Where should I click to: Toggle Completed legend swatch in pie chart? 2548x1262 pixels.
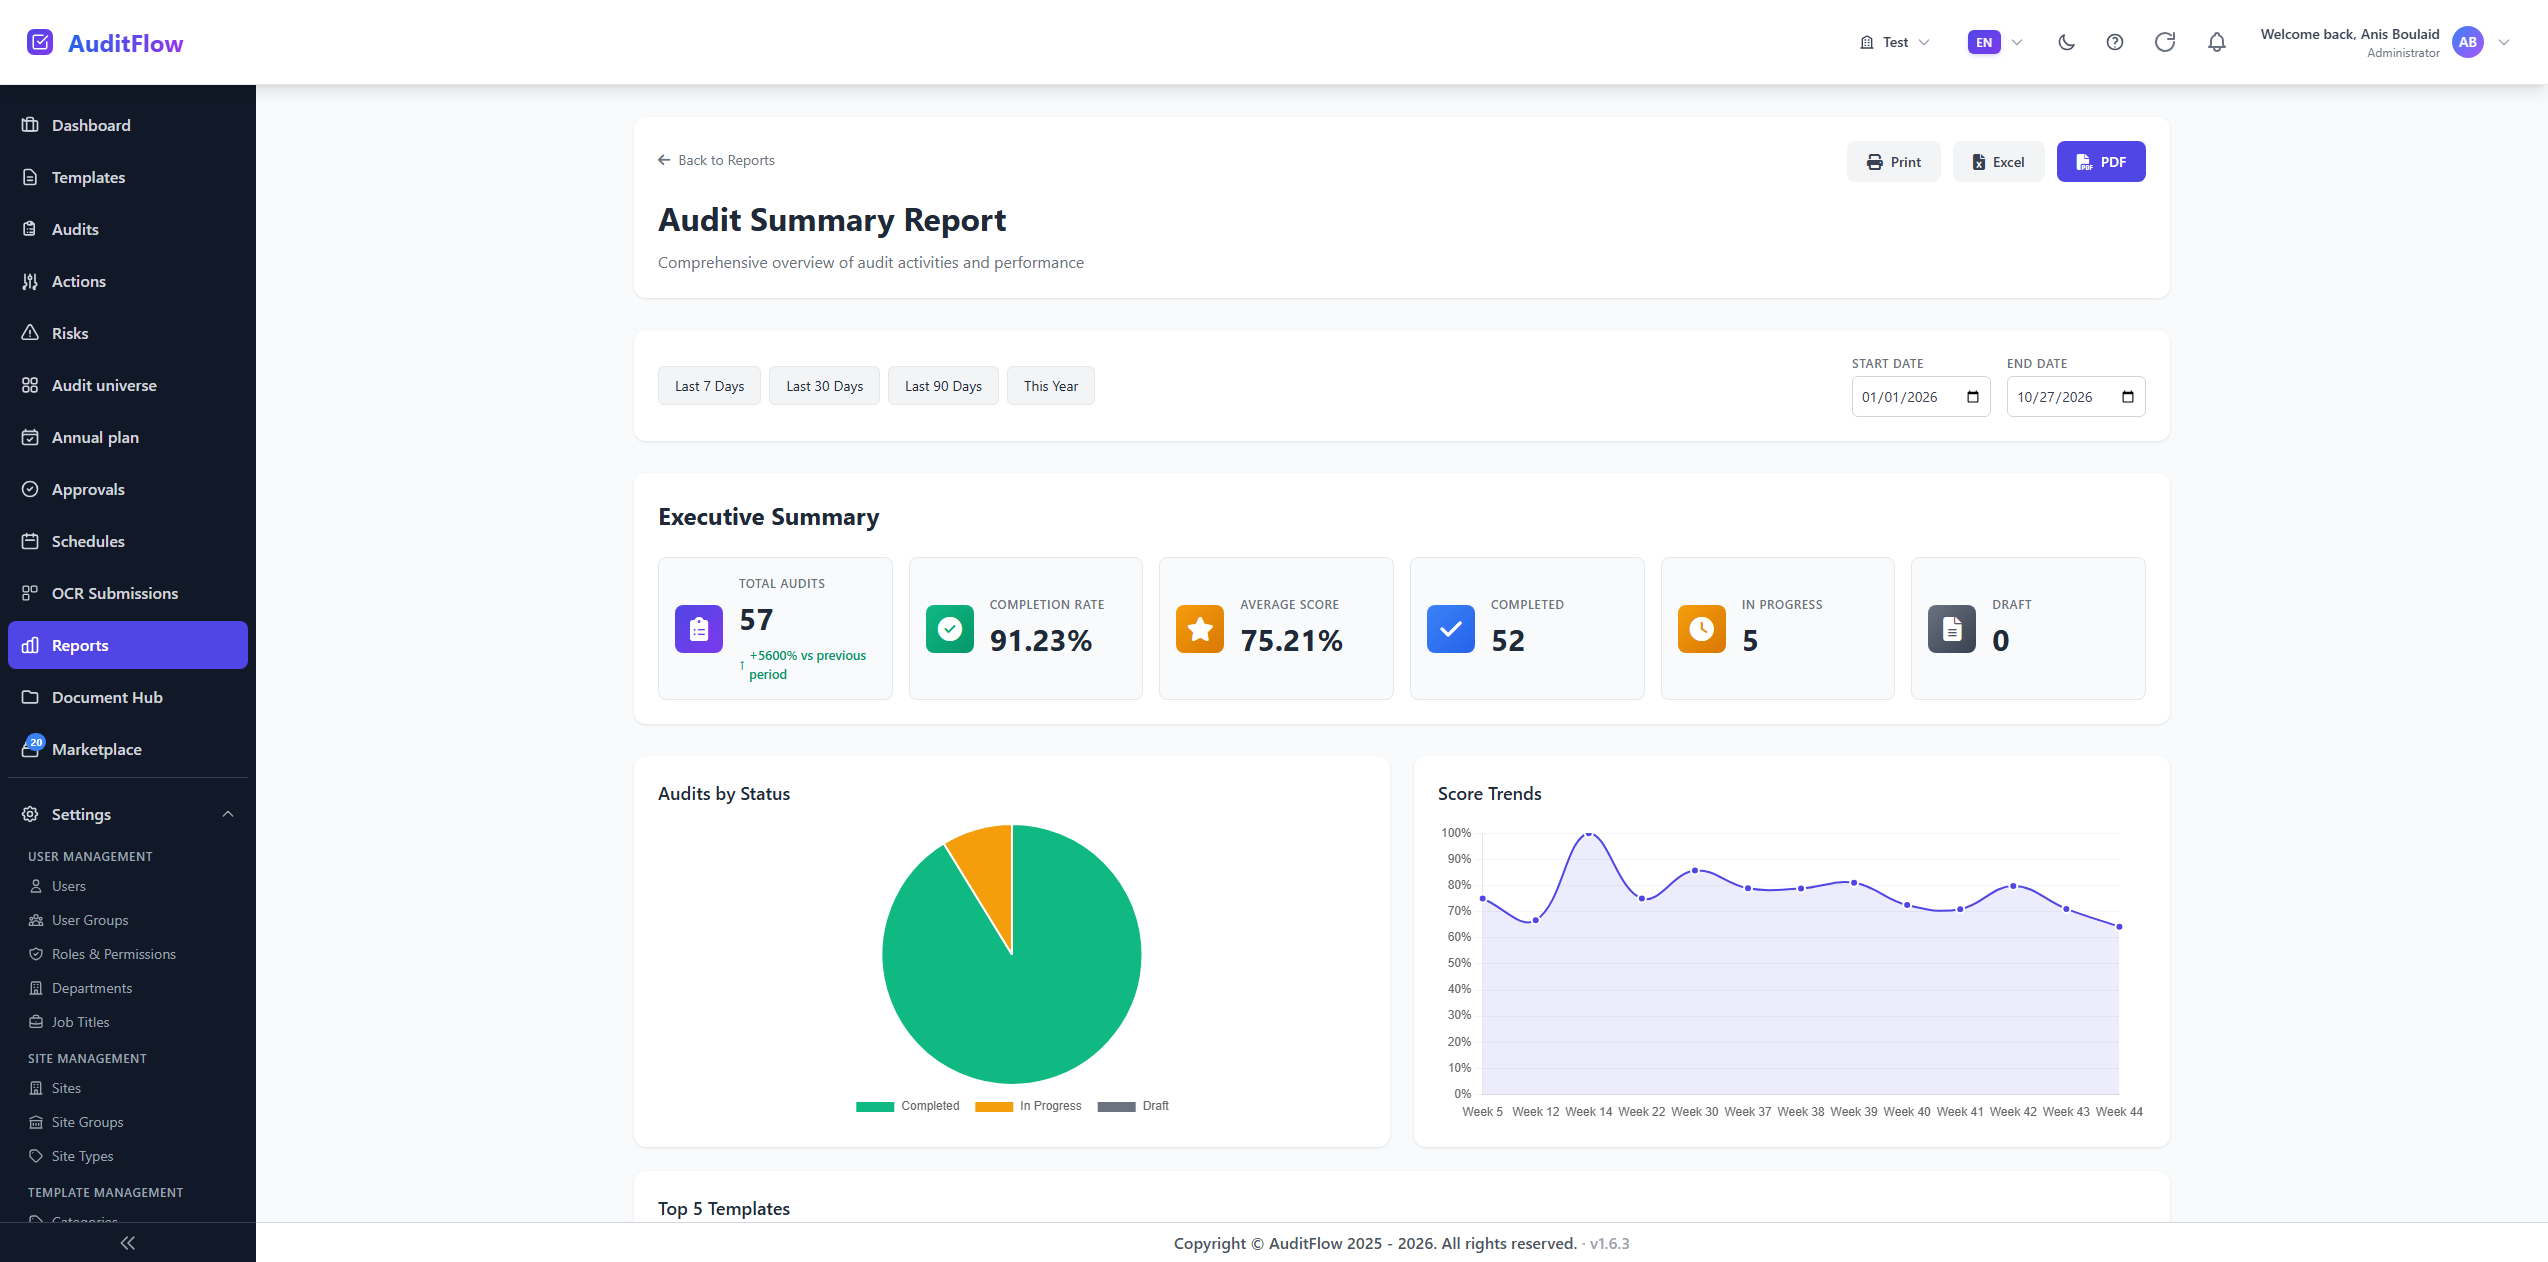875,1106
